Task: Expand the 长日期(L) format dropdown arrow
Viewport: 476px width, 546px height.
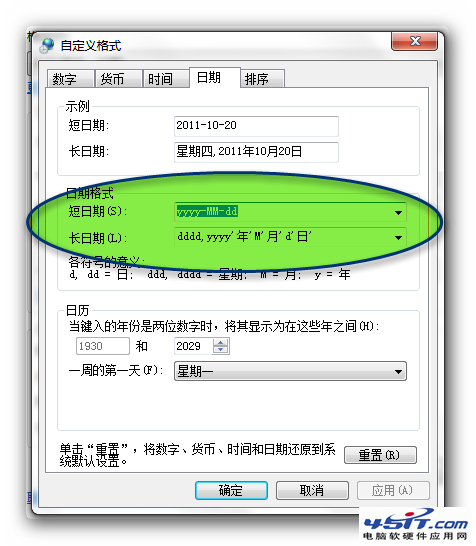Action: point(398,238)
